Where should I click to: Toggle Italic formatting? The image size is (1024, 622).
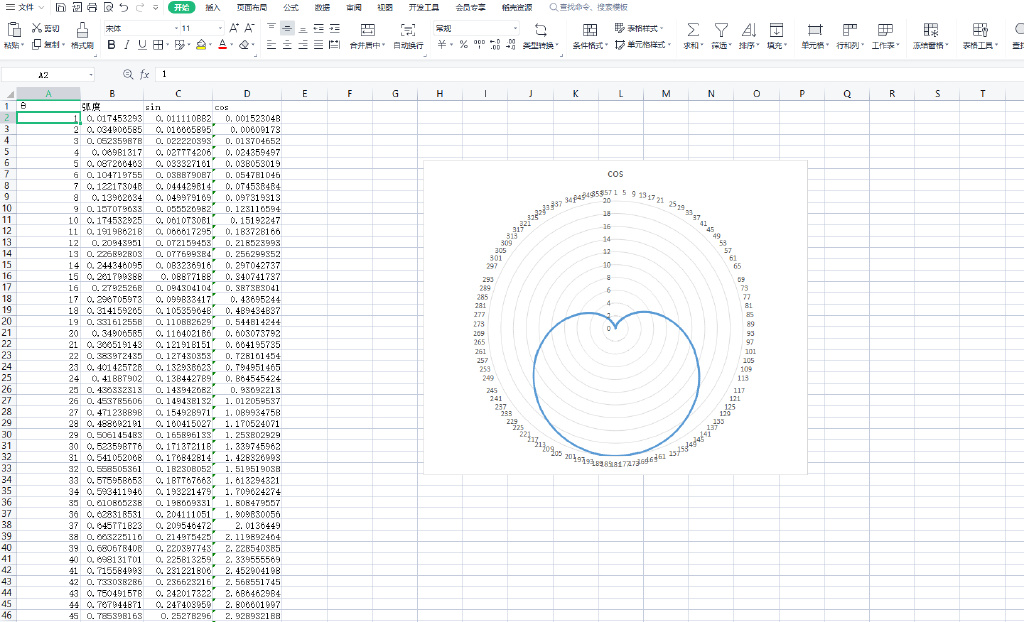(127, 45)
